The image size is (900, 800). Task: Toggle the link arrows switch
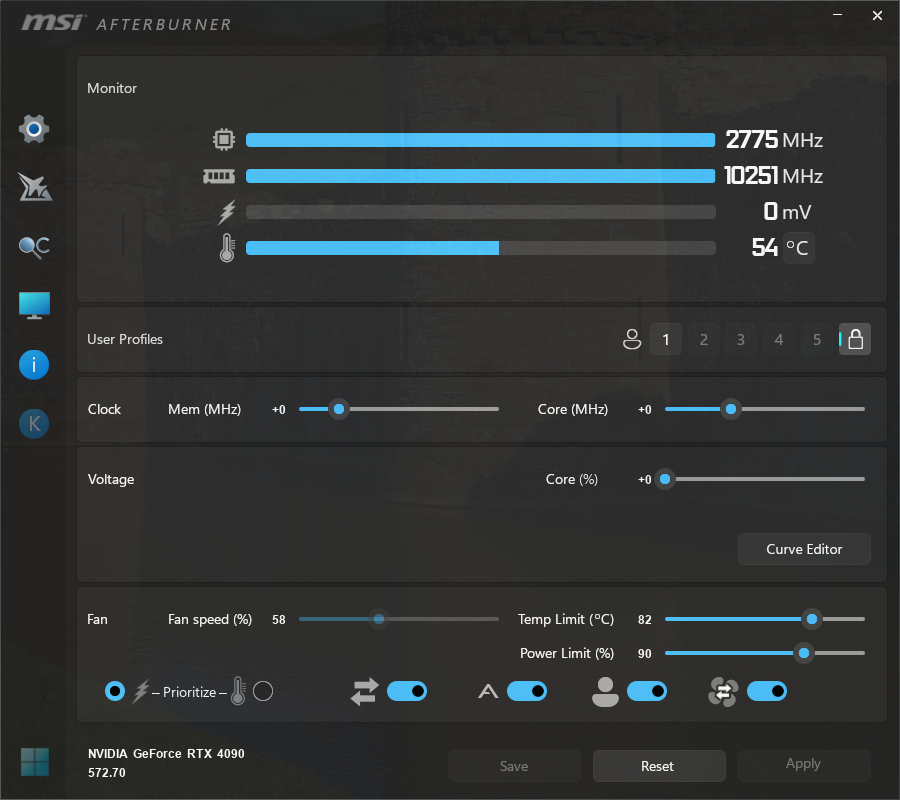407,691
